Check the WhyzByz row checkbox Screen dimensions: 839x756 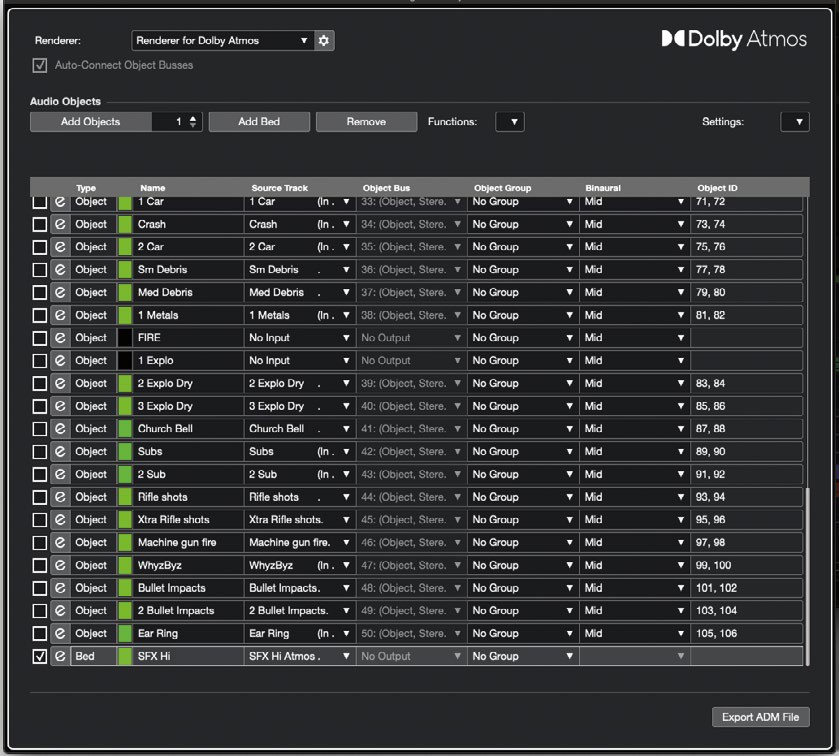coord(40,566)
